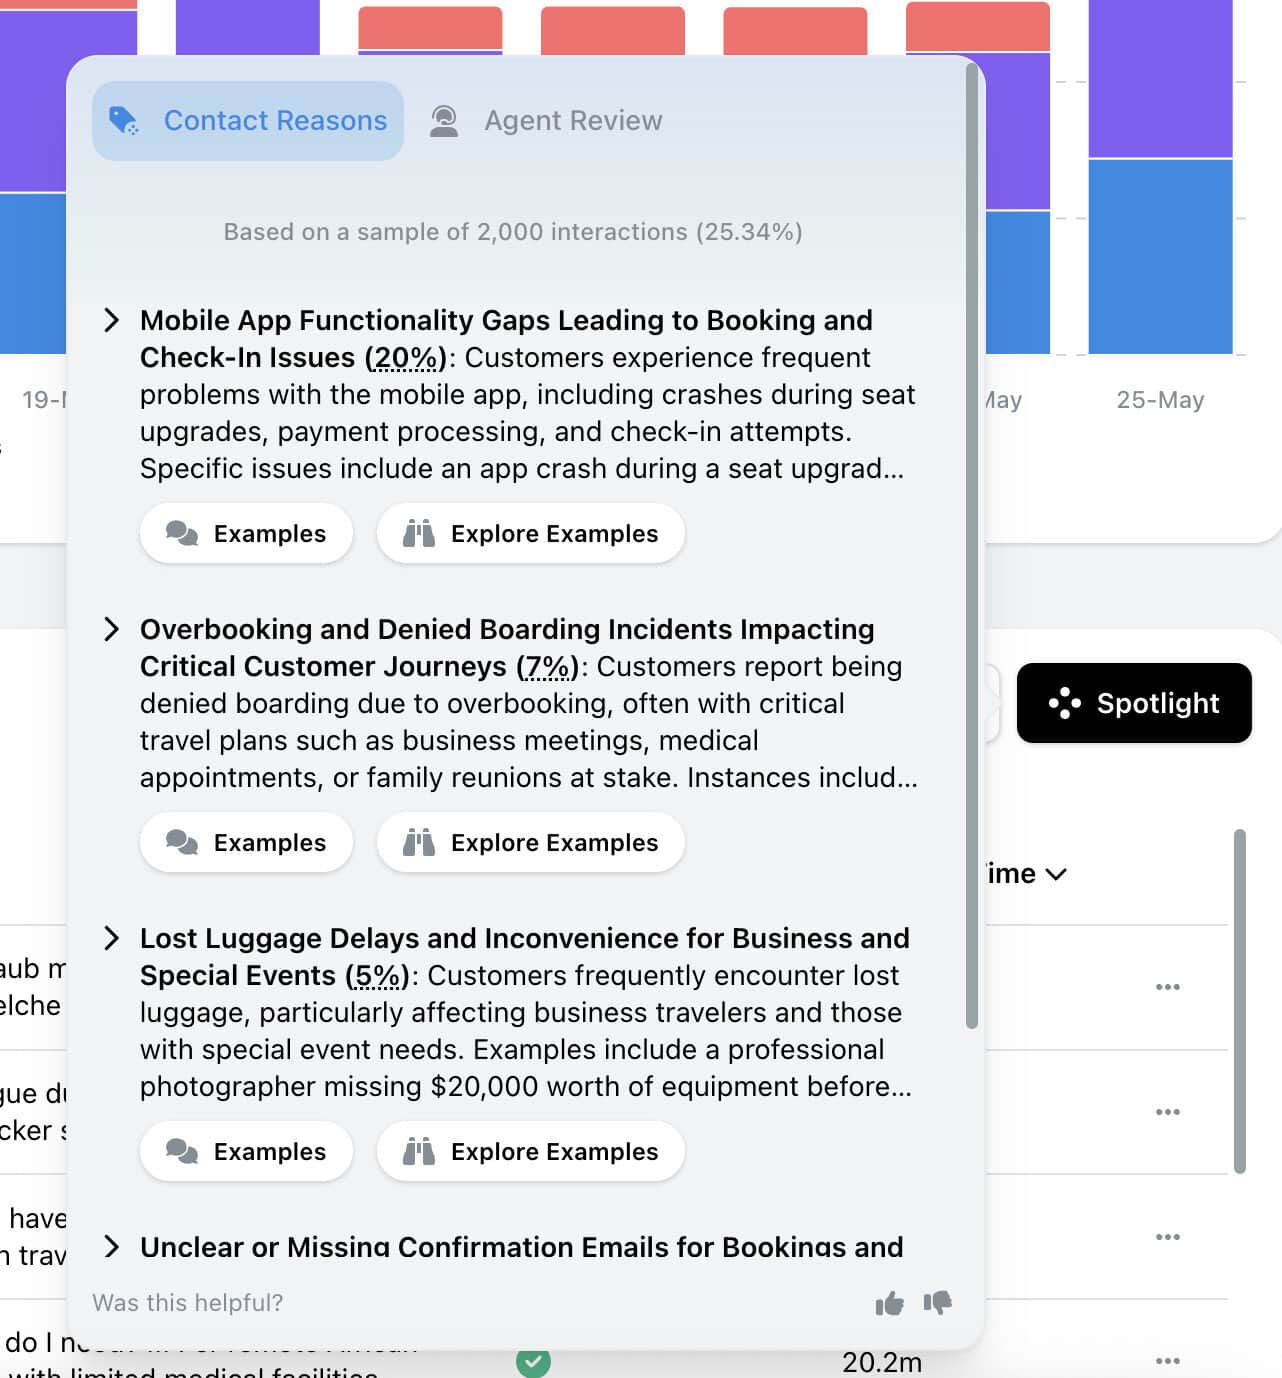Viewport: 1282px width, 1378px height.
Task: Expand the Lost Luggage Delays item
Action: (112, 938)
